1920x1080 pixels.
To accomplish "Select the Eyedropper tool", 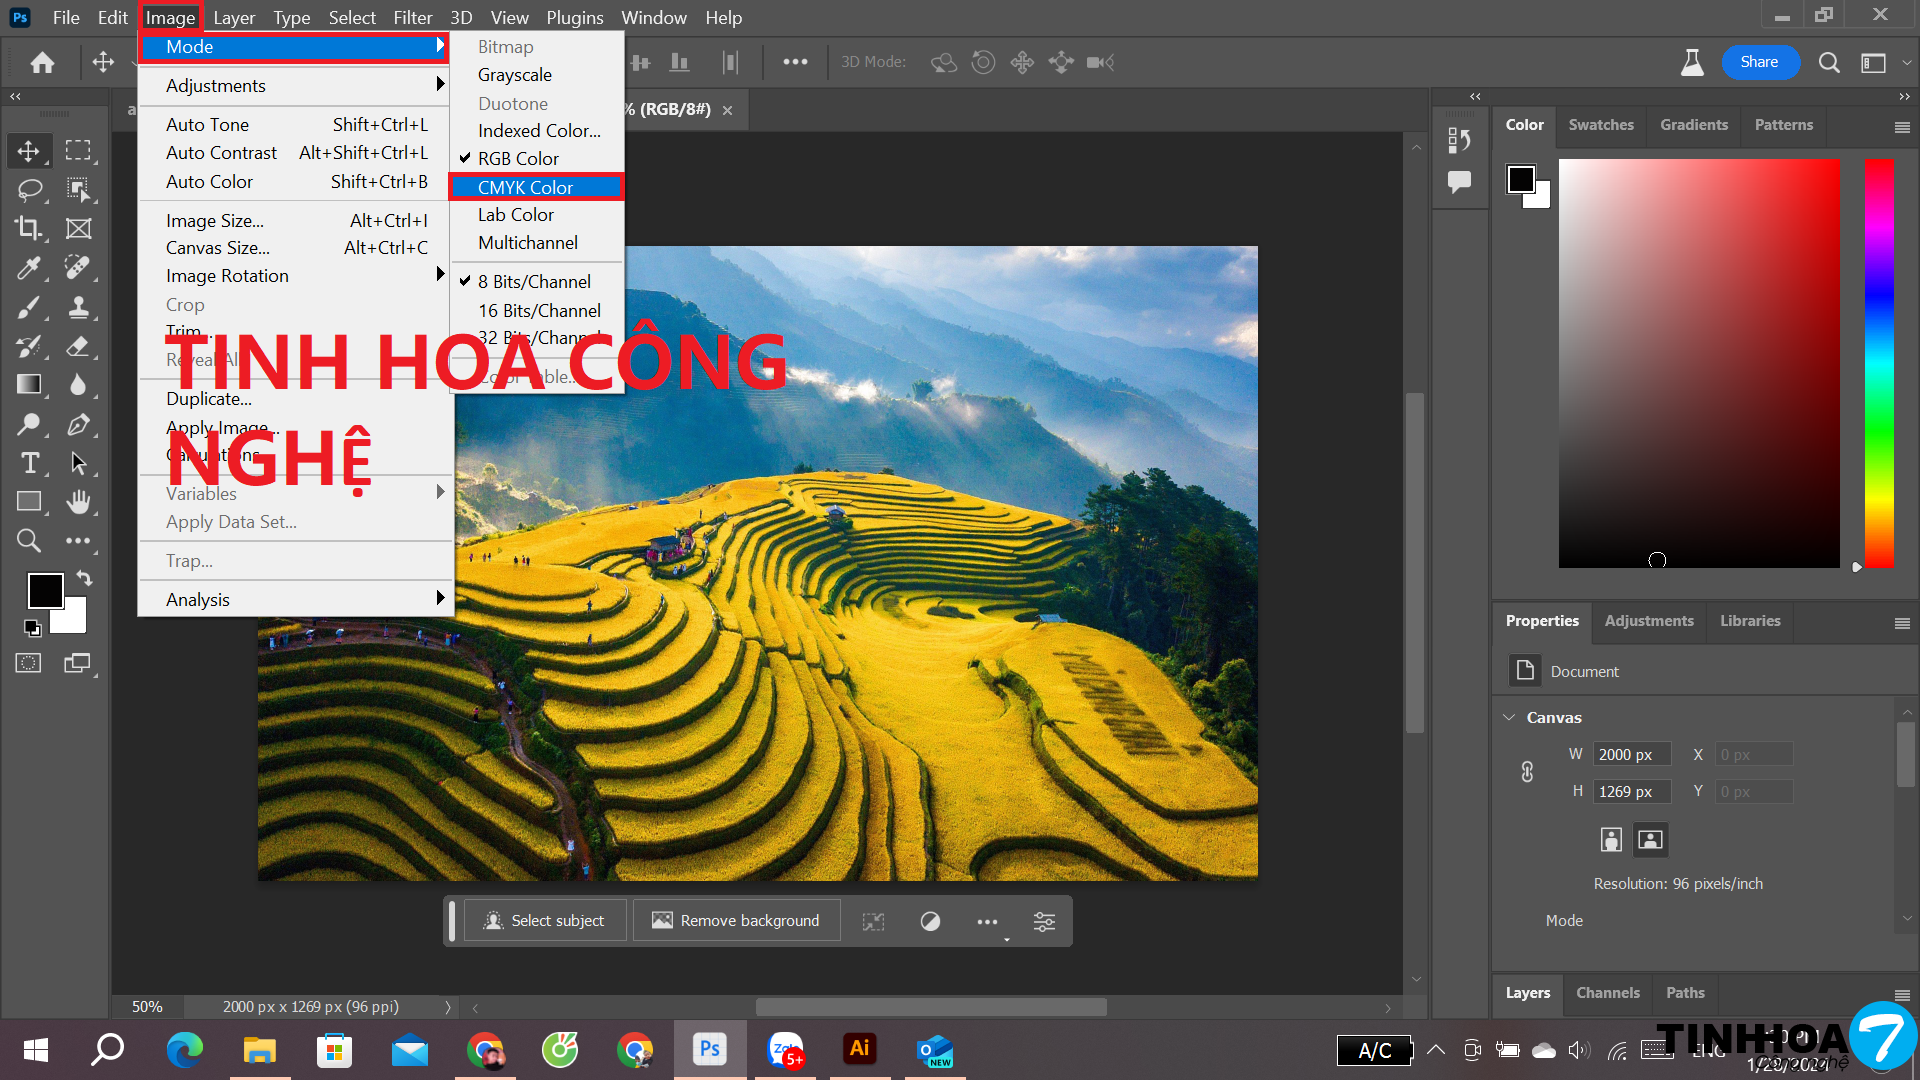I will [28, 267].
